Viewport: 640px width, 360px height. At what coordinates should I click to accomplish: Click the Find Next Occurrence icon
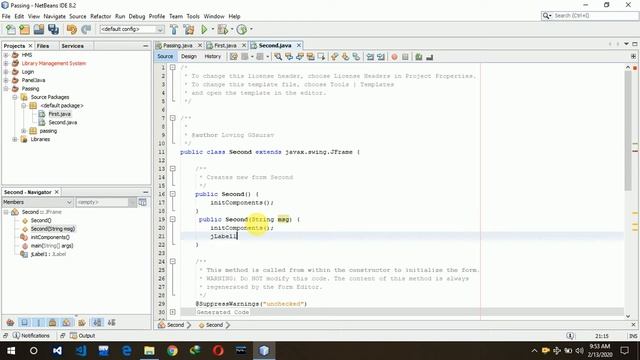pyautogui.click(x=300, y=57)
